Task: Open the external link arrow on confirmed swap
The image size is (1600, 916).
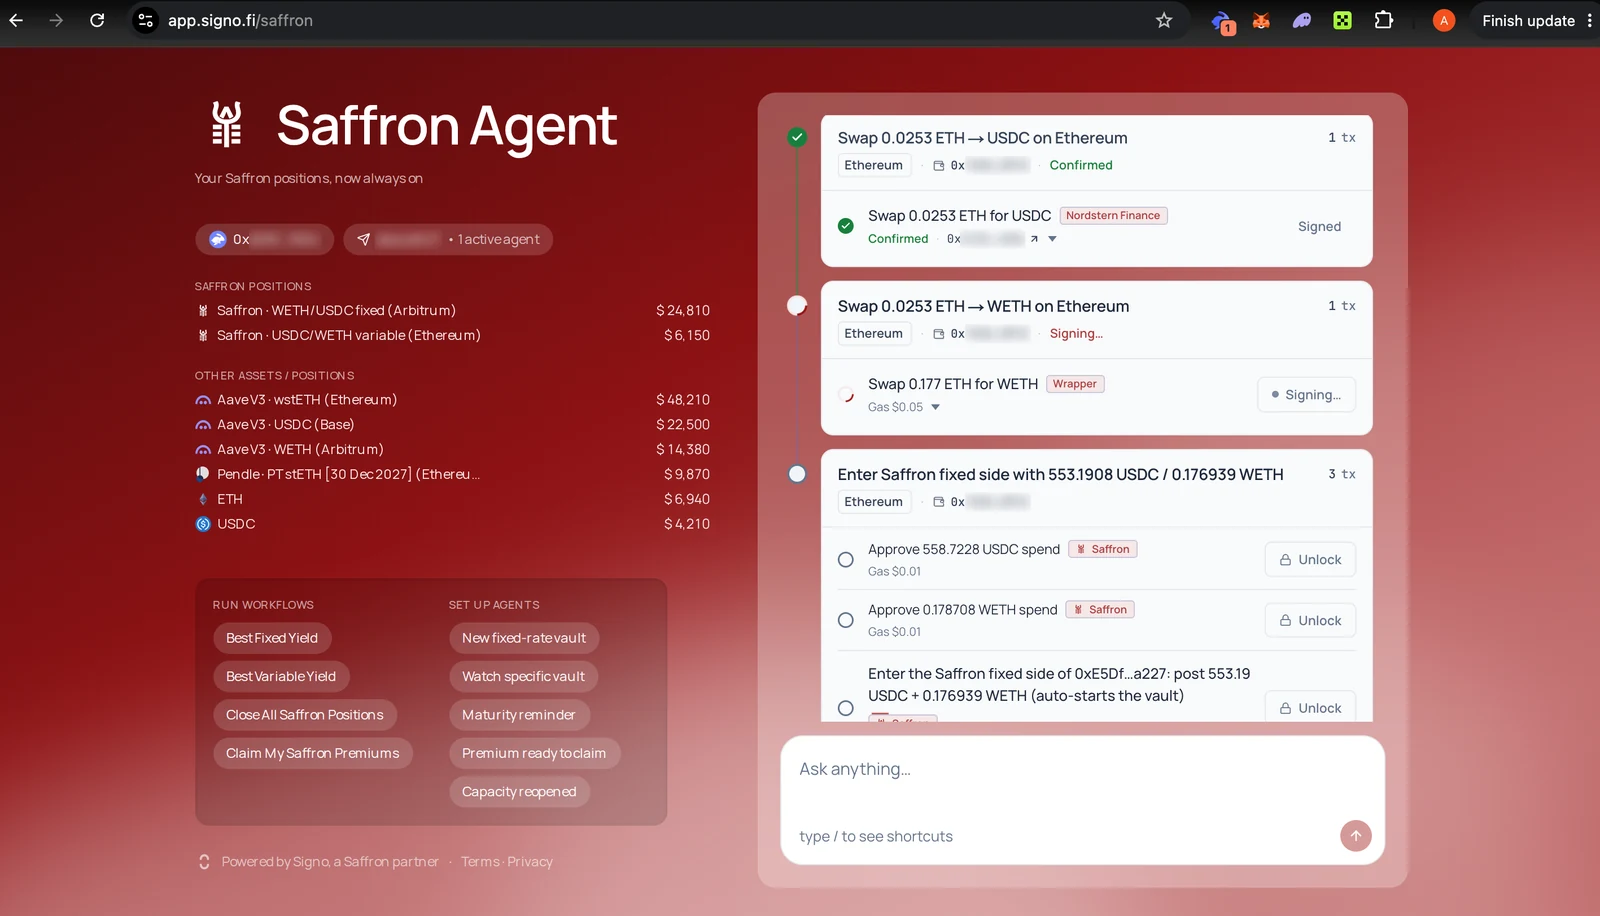Action: [1034, 239]
